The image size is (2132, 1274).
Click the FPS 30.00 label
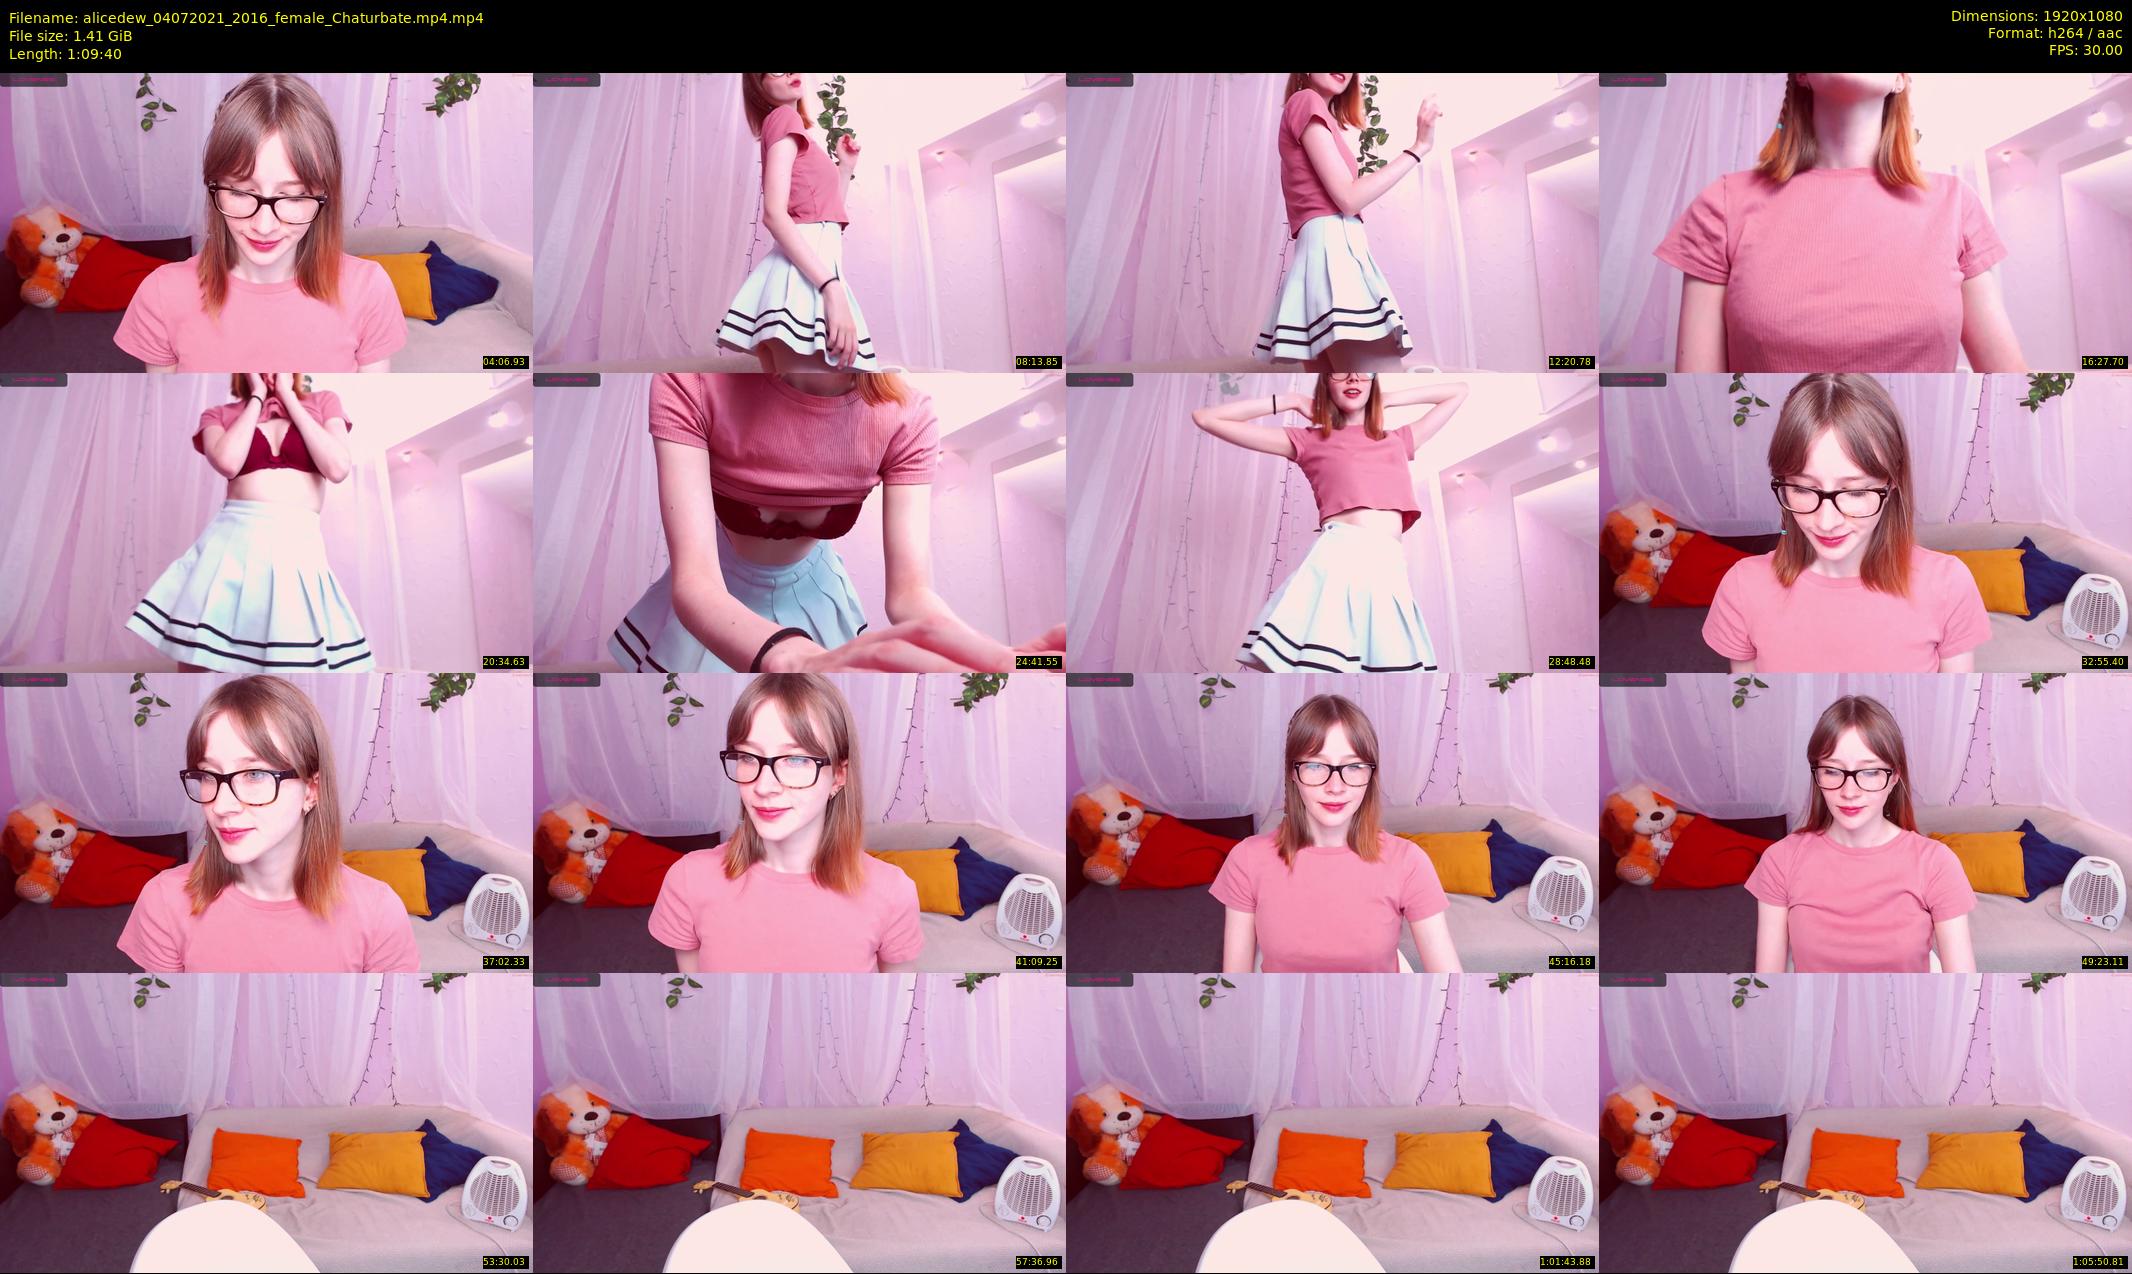click(2085, 50)
